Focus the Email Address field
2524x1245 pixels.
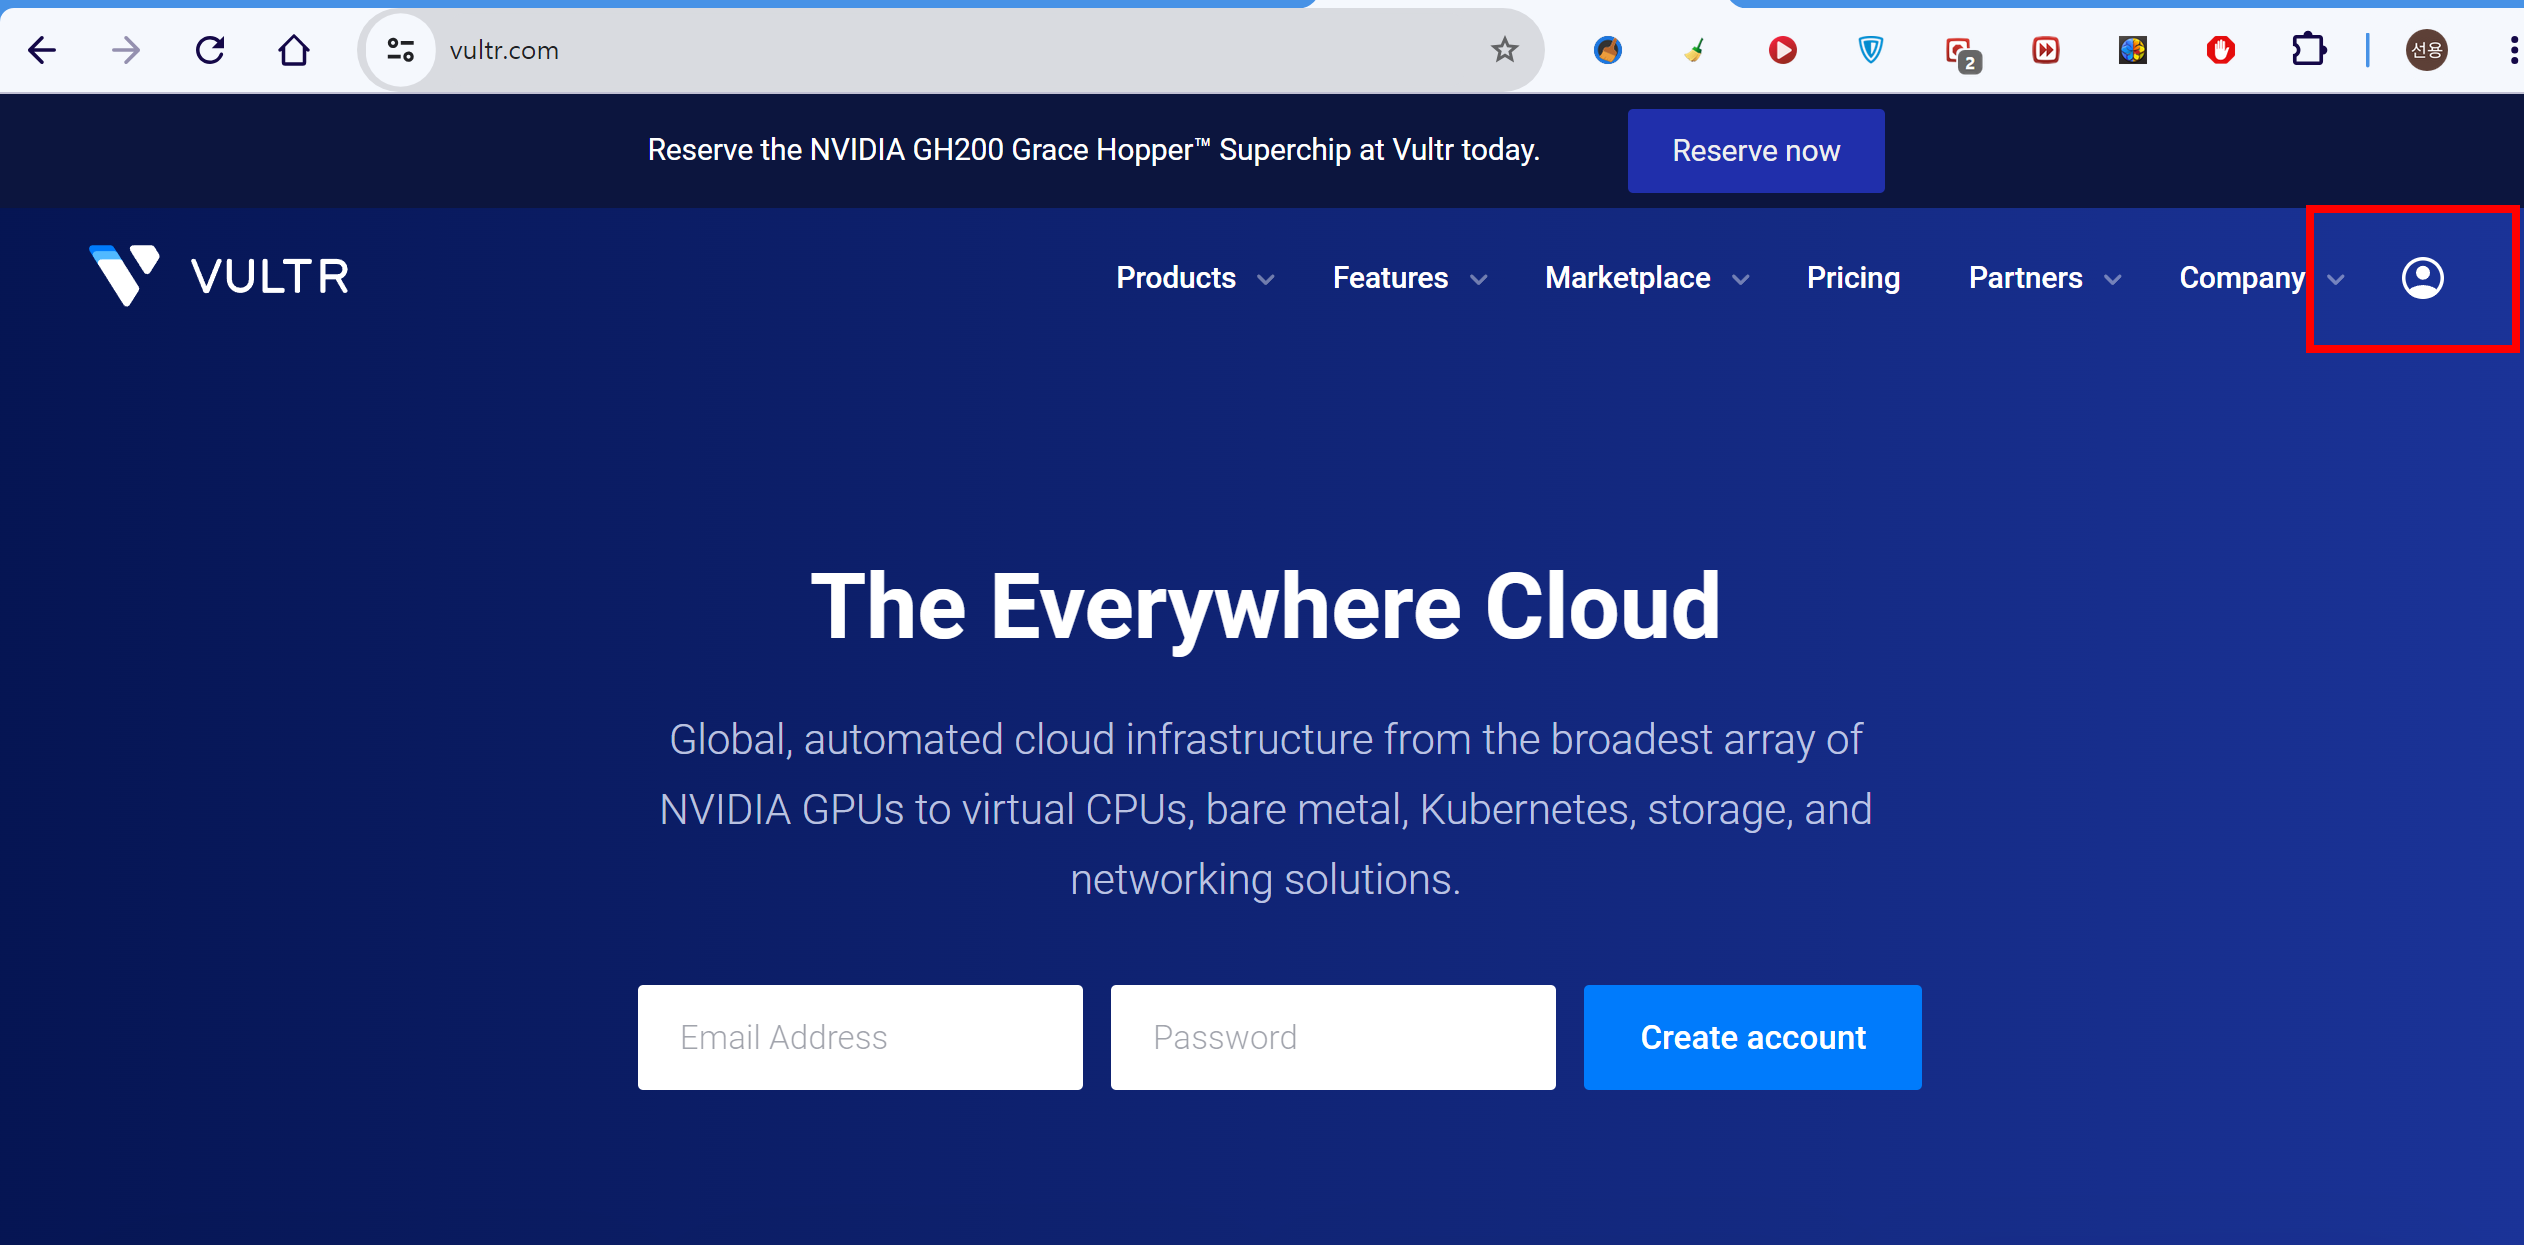point(860,1037)
